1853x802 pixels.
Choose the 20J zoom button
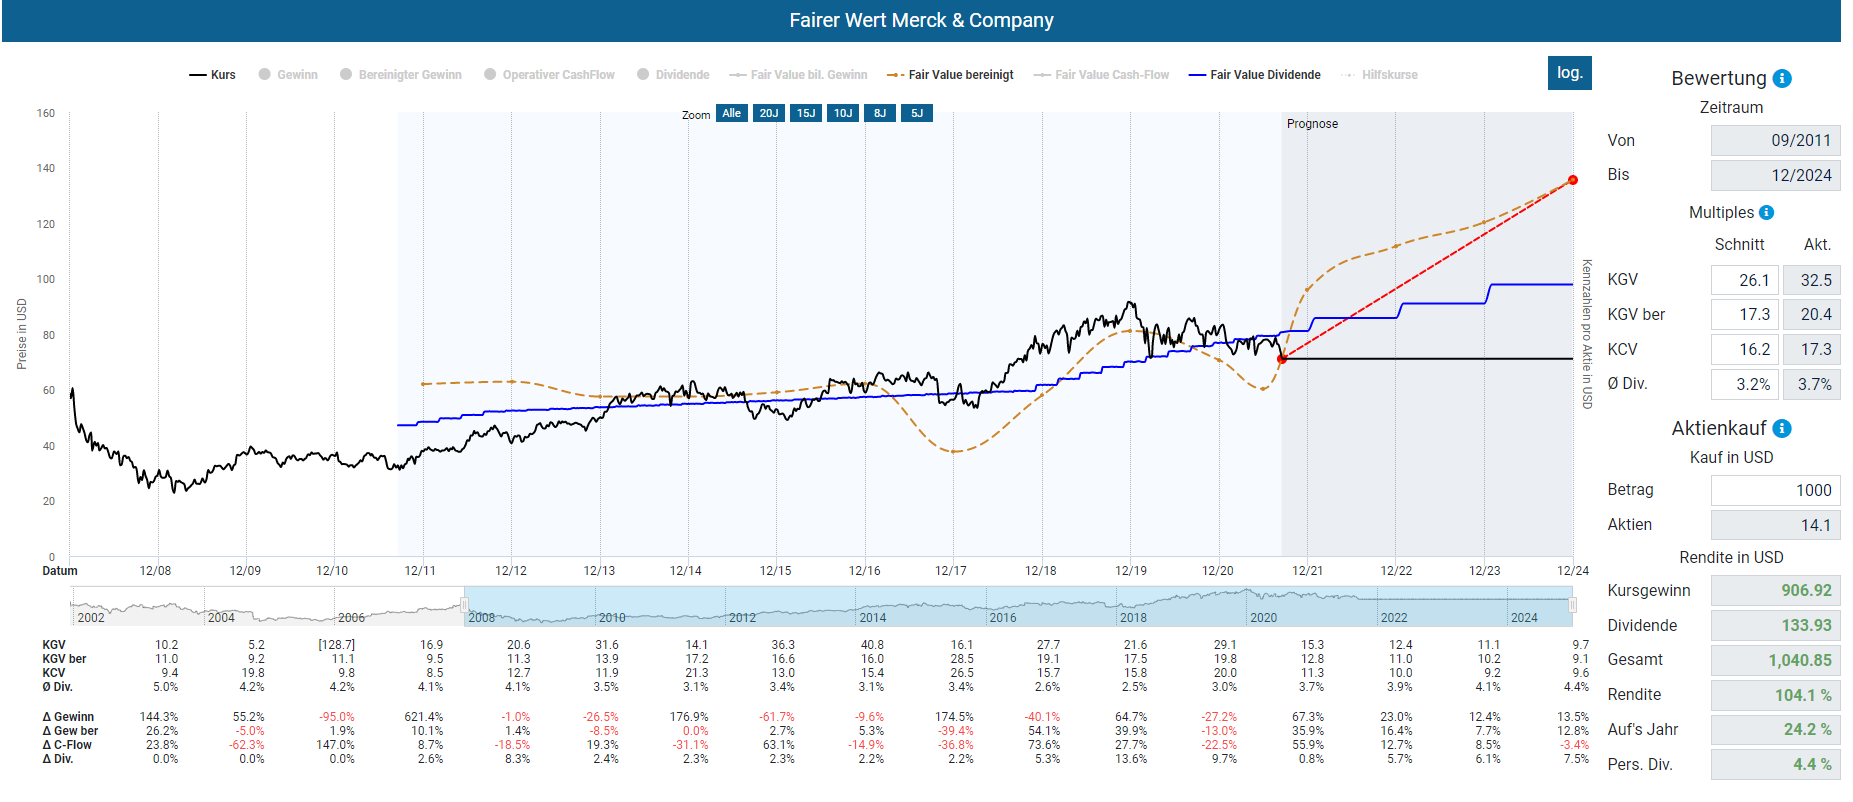click(x=769, y=113)
